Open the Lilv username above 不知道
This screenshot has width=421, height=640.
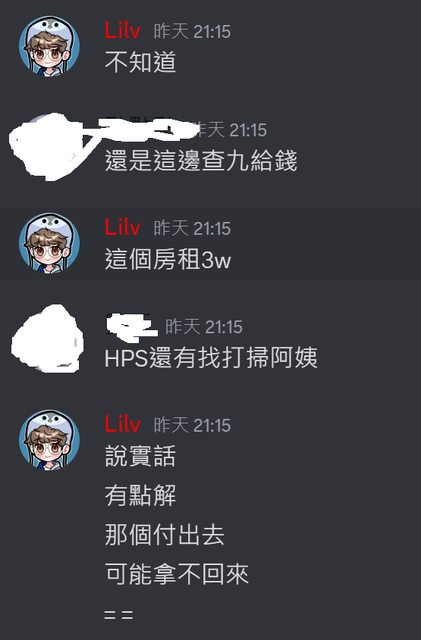(123, 31)
